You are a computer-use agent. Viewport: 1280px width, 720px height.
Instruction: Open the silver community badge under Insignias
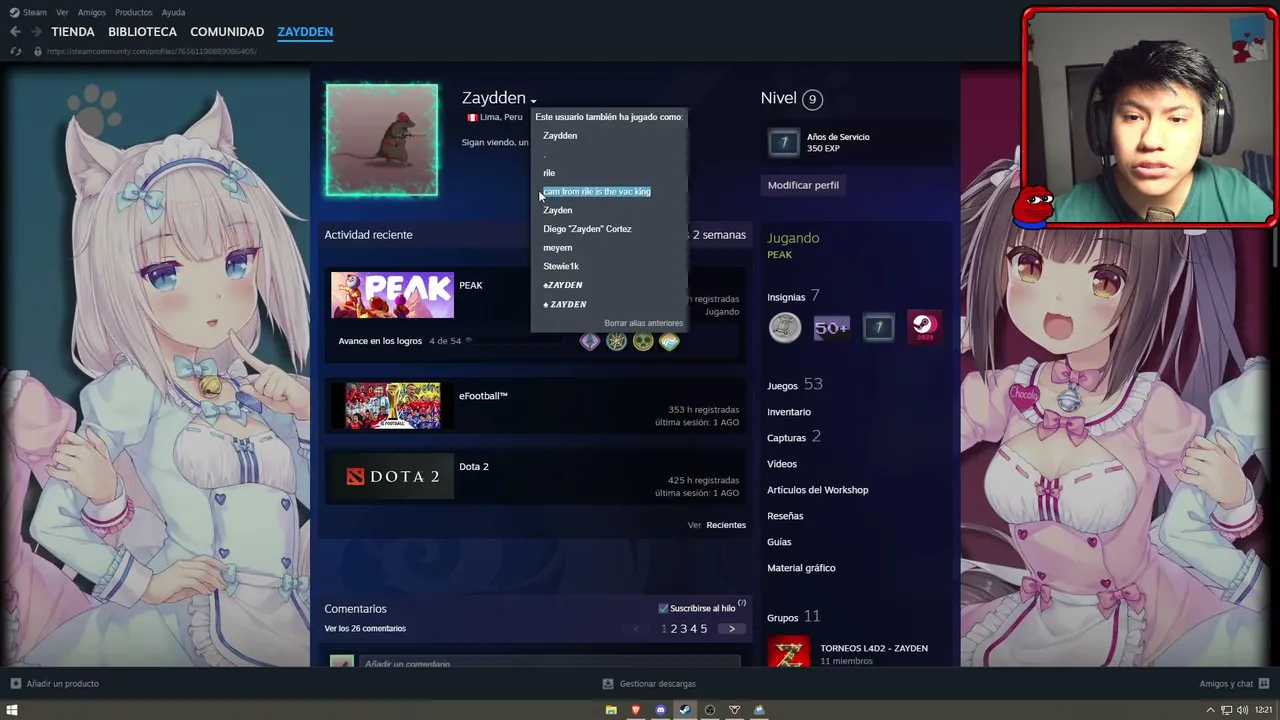pos(785,327)
